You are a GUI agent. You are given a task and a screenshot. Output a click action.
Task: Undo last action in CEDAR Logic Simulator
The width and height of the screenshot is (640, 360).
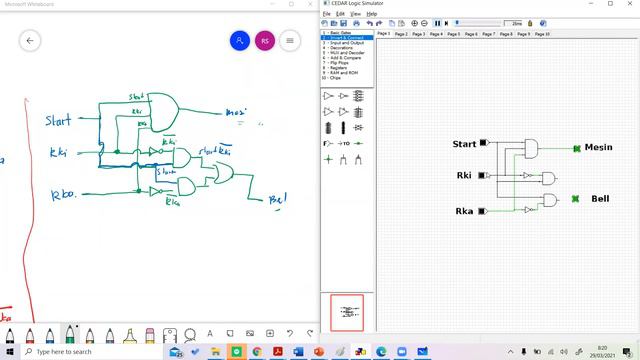point(370,23)
